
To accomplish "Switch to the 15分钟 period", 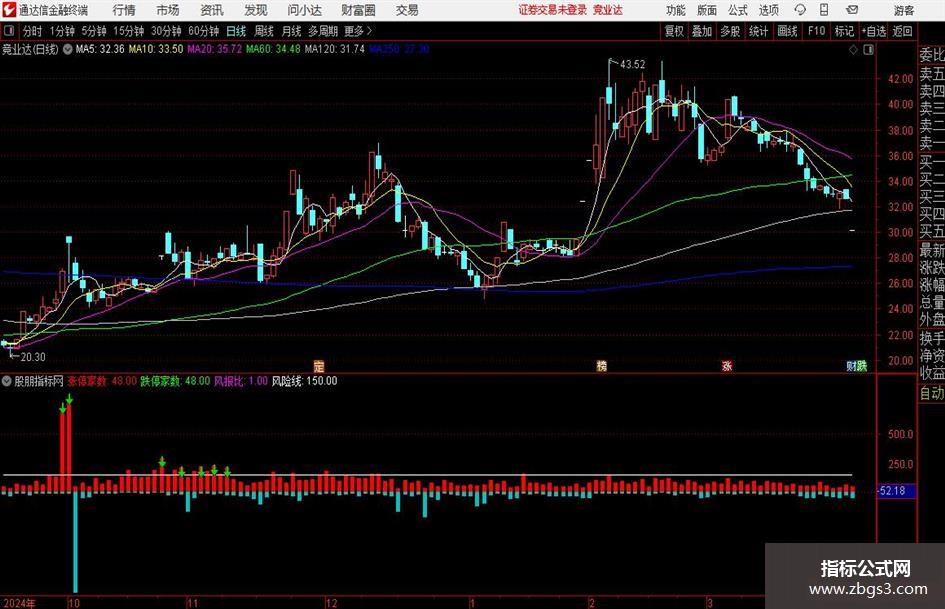I will (x=128, y=31).
